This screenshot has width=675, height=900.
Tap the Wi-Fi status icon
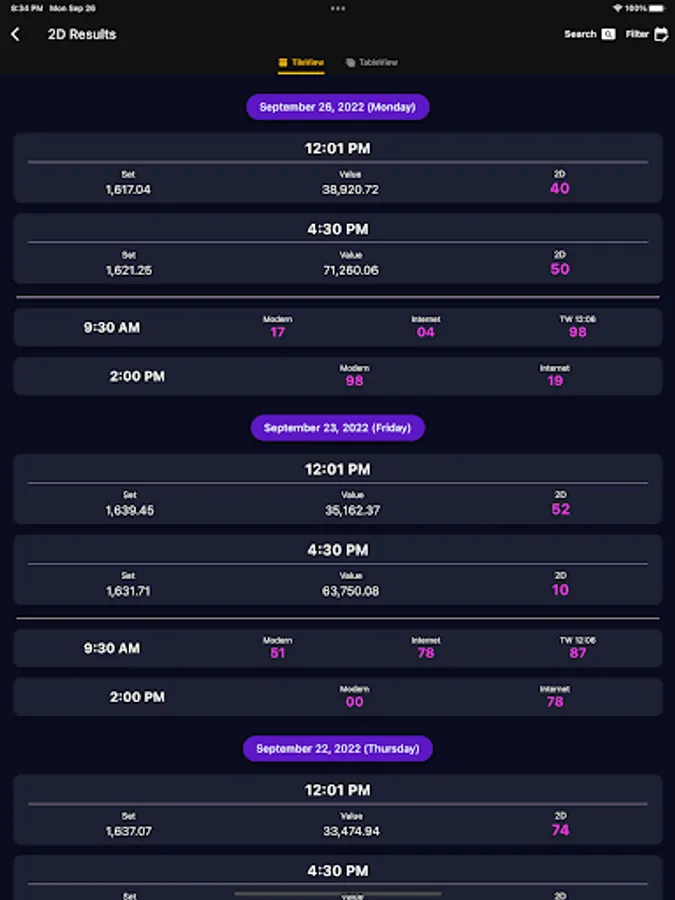618,8
